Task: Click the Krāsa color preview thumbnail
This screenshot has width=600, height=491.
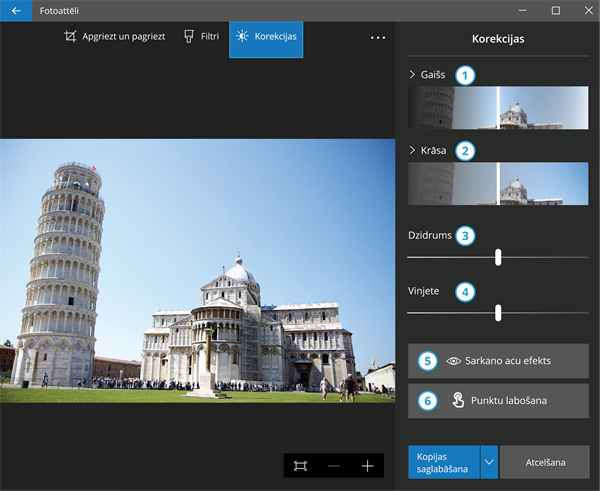Action: pyautogui.click(x=498, y=184)
